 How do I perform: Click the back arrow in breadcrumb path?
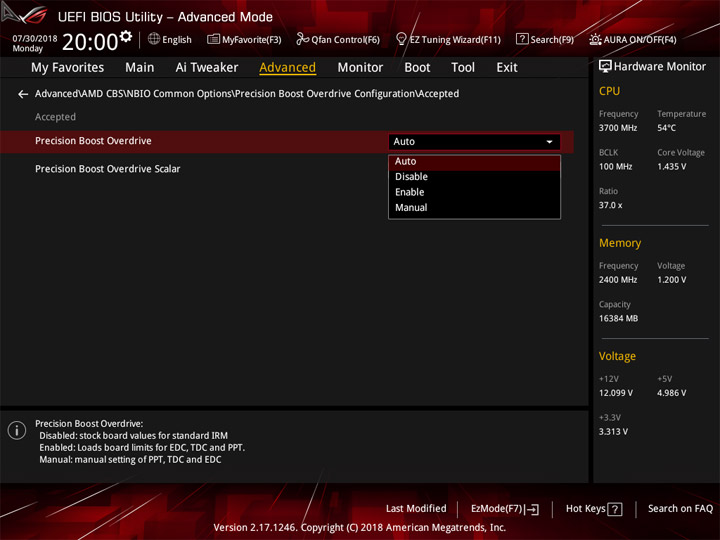coord(22,94)
